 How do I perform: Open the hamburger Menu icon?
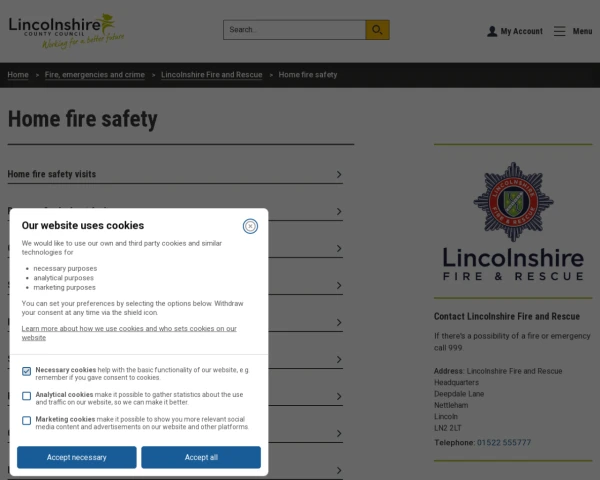[559, 31]
